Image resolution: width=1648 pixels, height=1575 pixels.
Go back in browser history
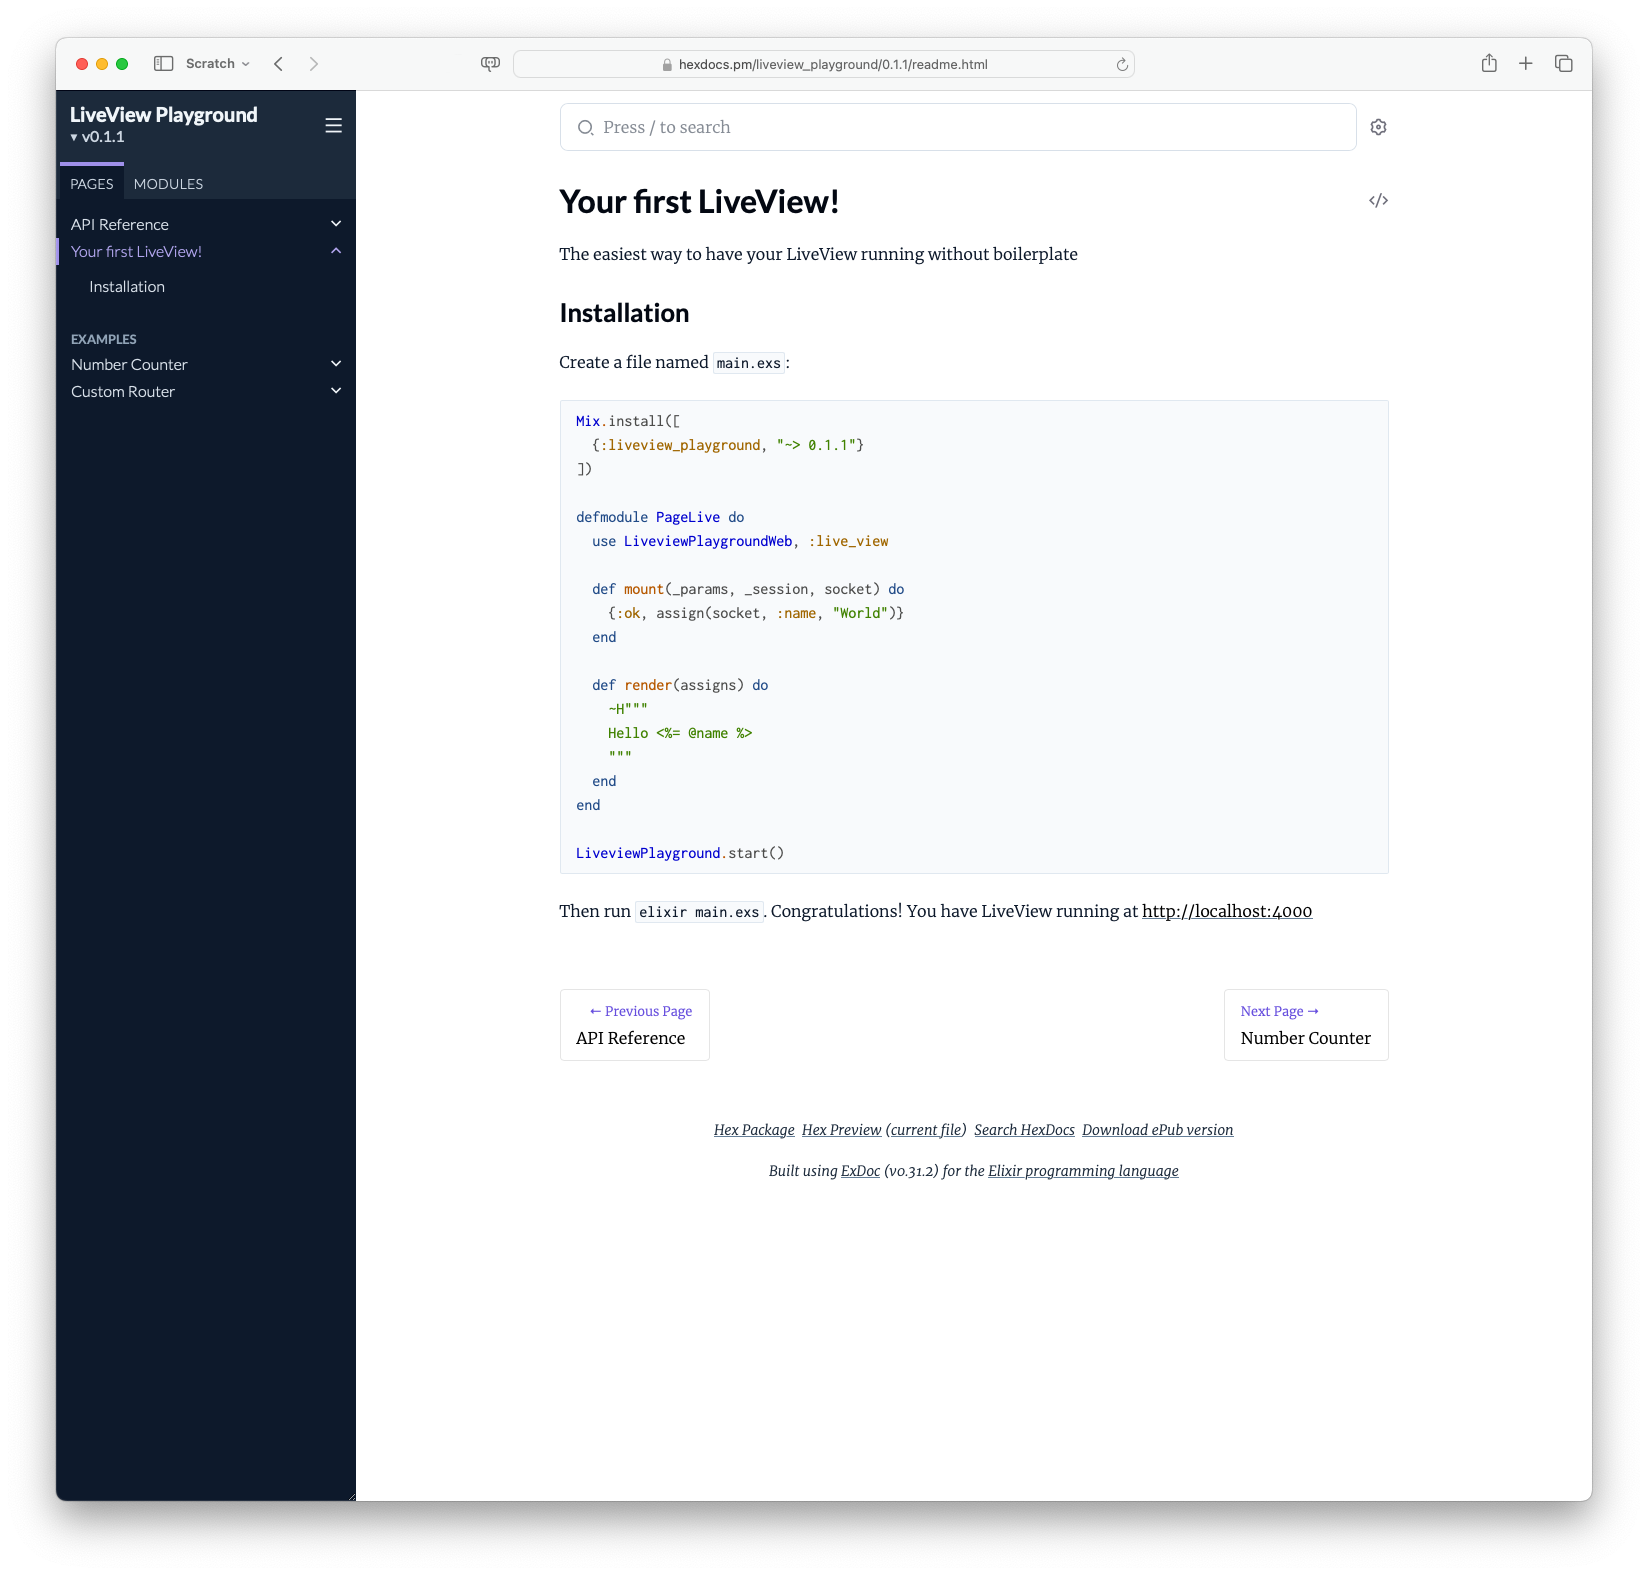tap(279, 63)
